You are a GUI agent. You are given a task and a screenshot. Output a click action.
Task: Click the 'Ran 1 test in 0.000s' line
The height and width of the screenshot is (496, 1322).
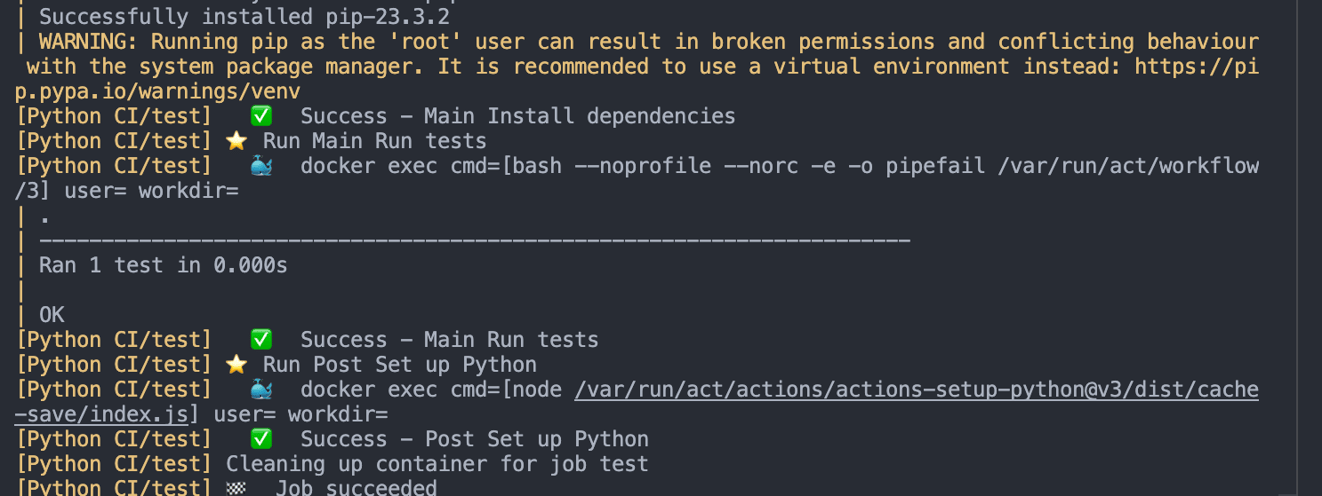tap(163, 265)
